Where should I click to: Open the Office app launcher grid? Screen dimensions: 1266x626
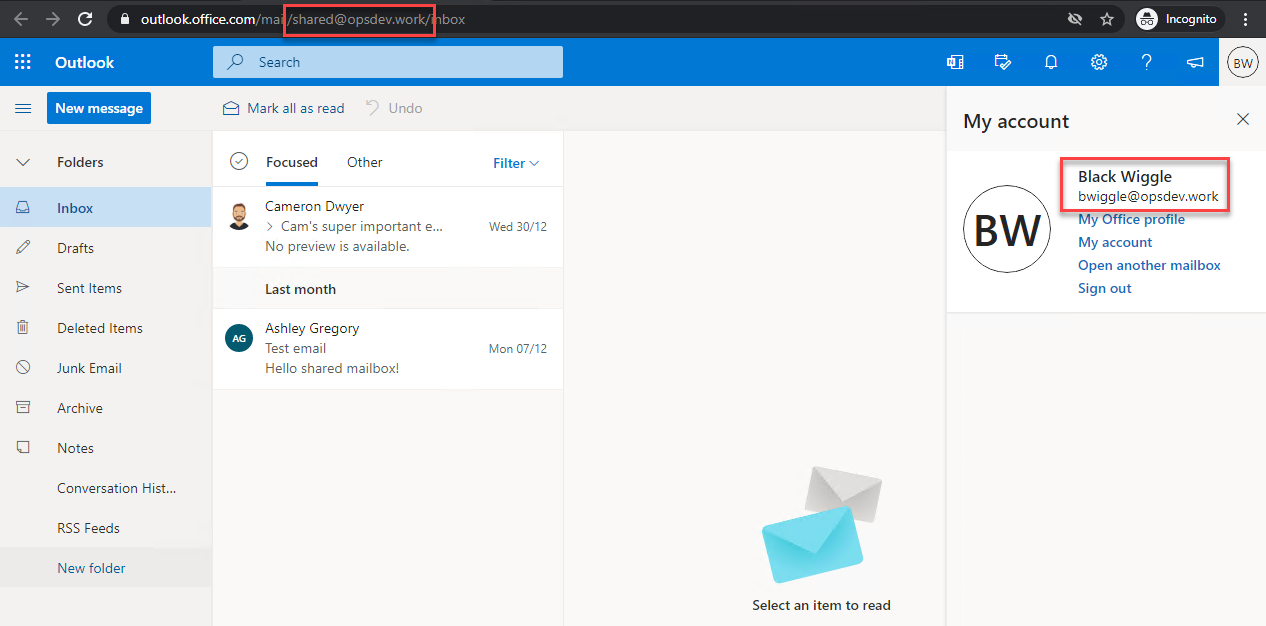[x=22, y=62]
